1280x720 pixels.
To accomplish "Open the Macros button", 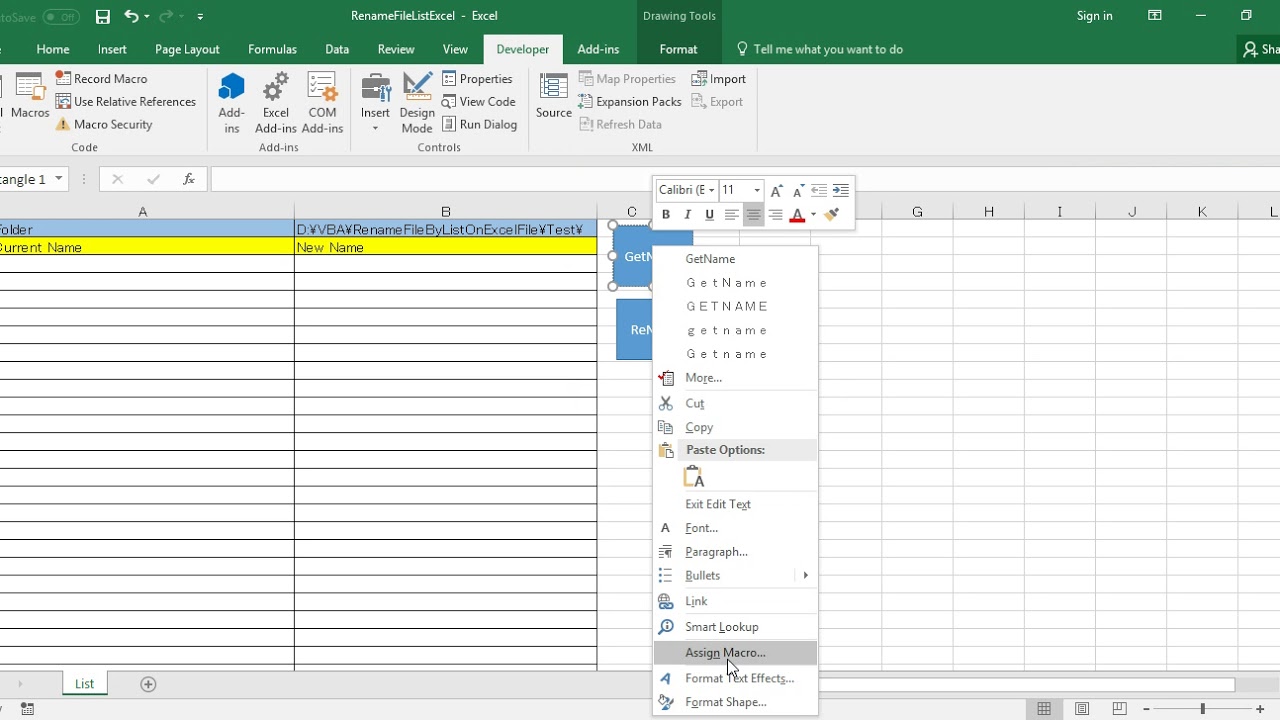I will pos(30,97).
